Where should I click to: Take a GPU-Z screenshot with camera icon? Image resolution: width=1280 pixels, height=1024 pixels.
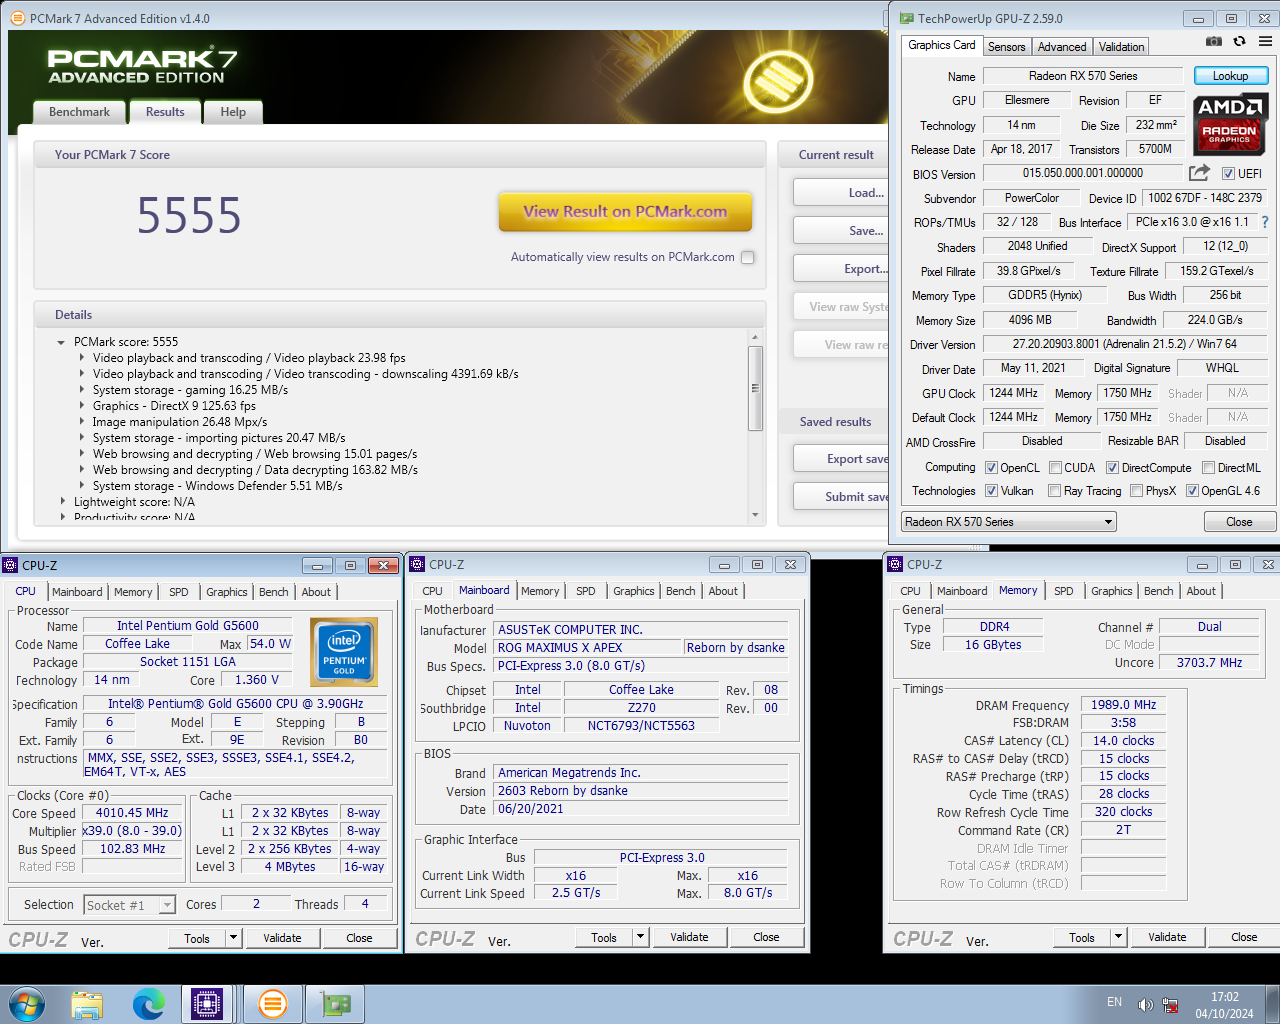(1213, 42)
